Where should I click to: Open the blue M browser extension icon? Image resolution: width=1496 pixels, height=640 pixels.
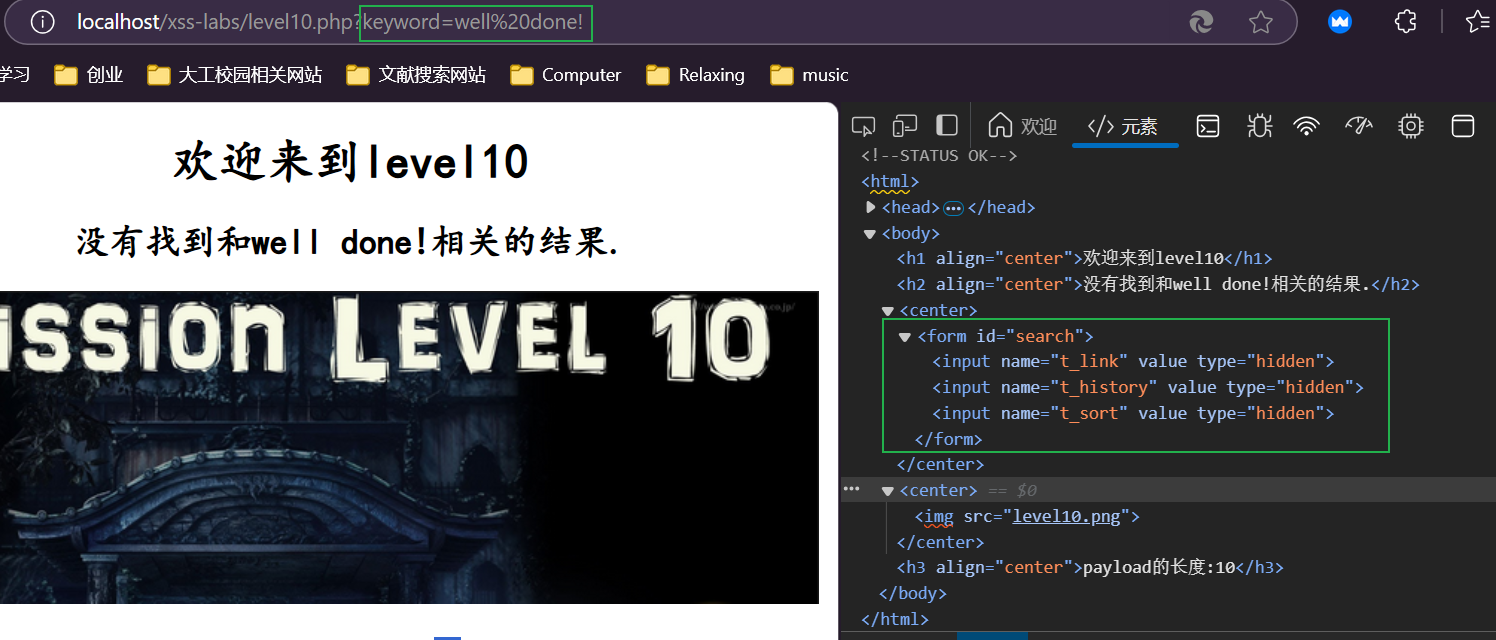pos(1340,21)
